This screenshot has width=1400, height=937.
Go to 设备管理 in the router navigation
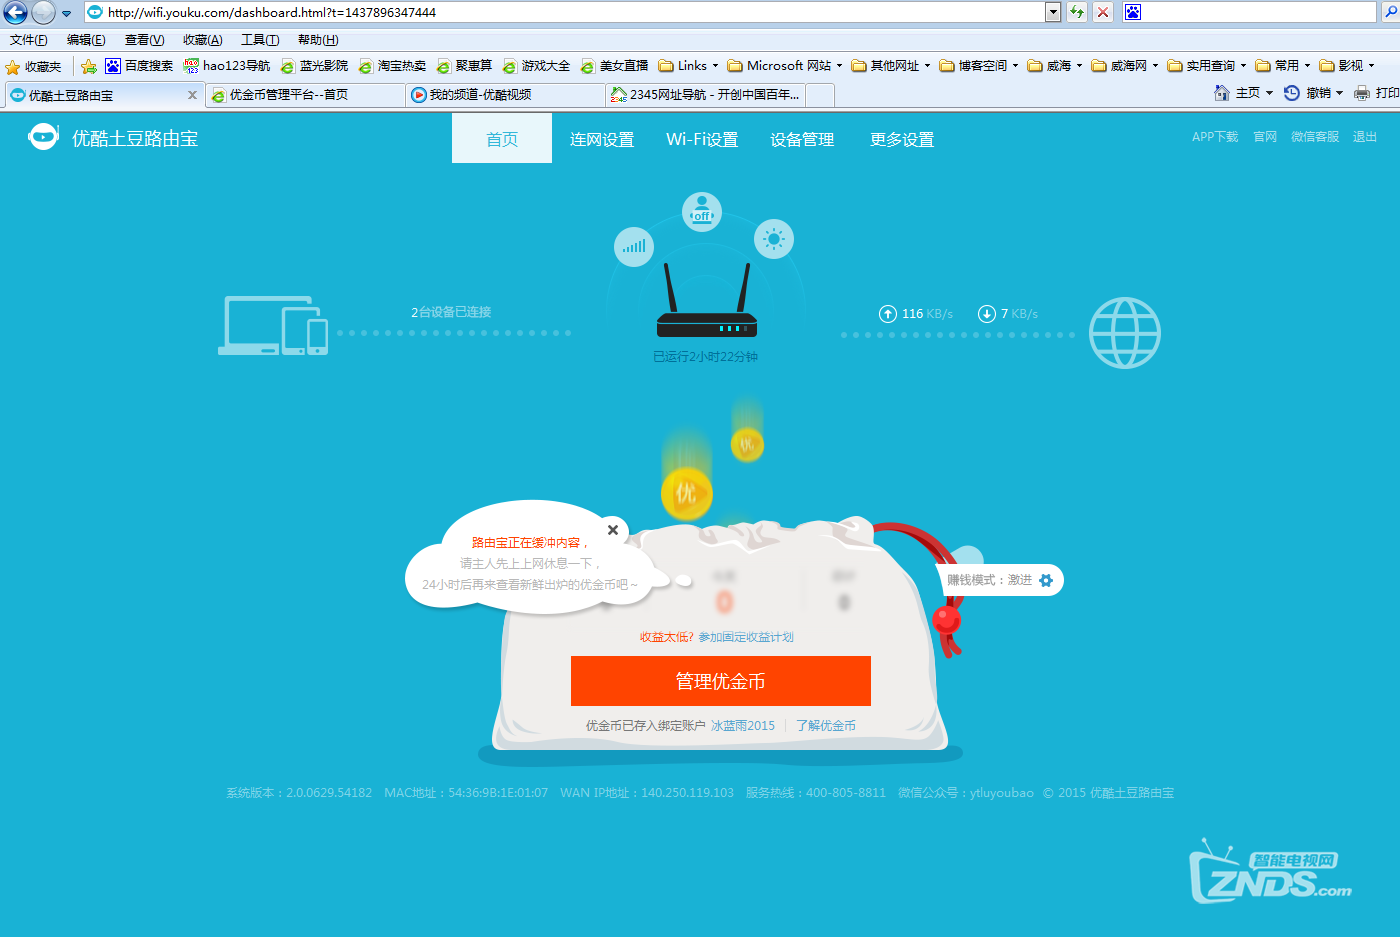click(802, 139)
